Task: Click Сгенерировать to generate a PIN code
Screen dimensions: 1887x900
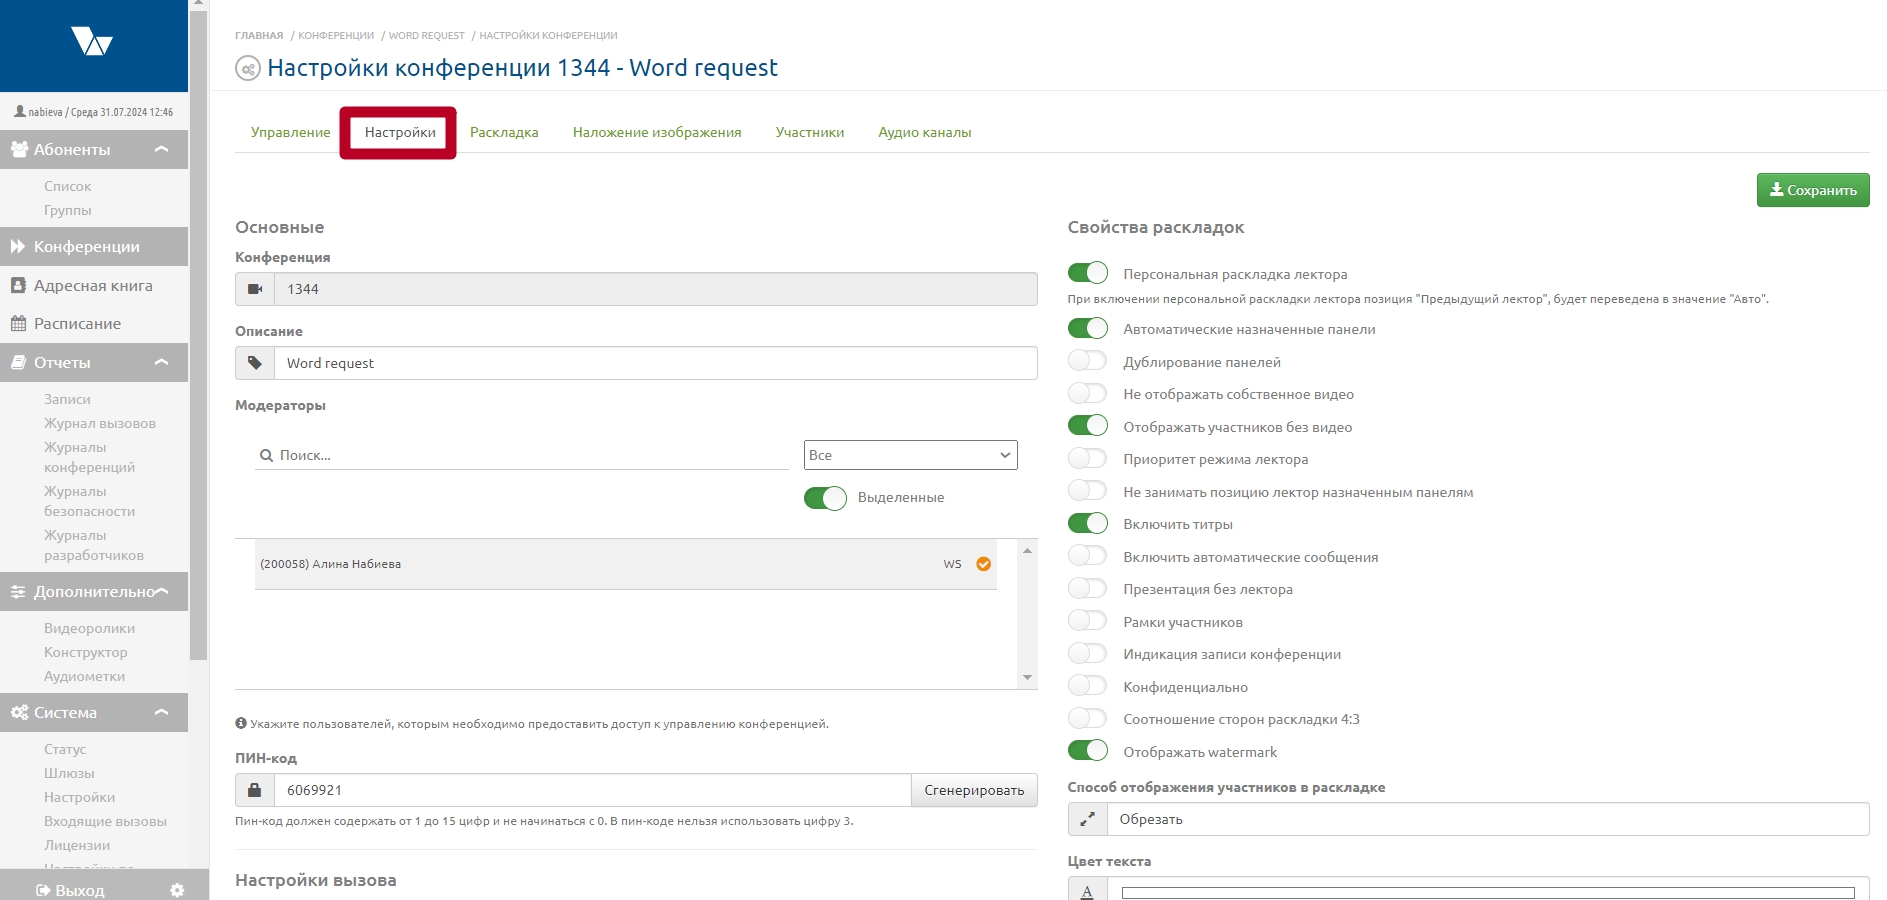Action: [974, 790]
